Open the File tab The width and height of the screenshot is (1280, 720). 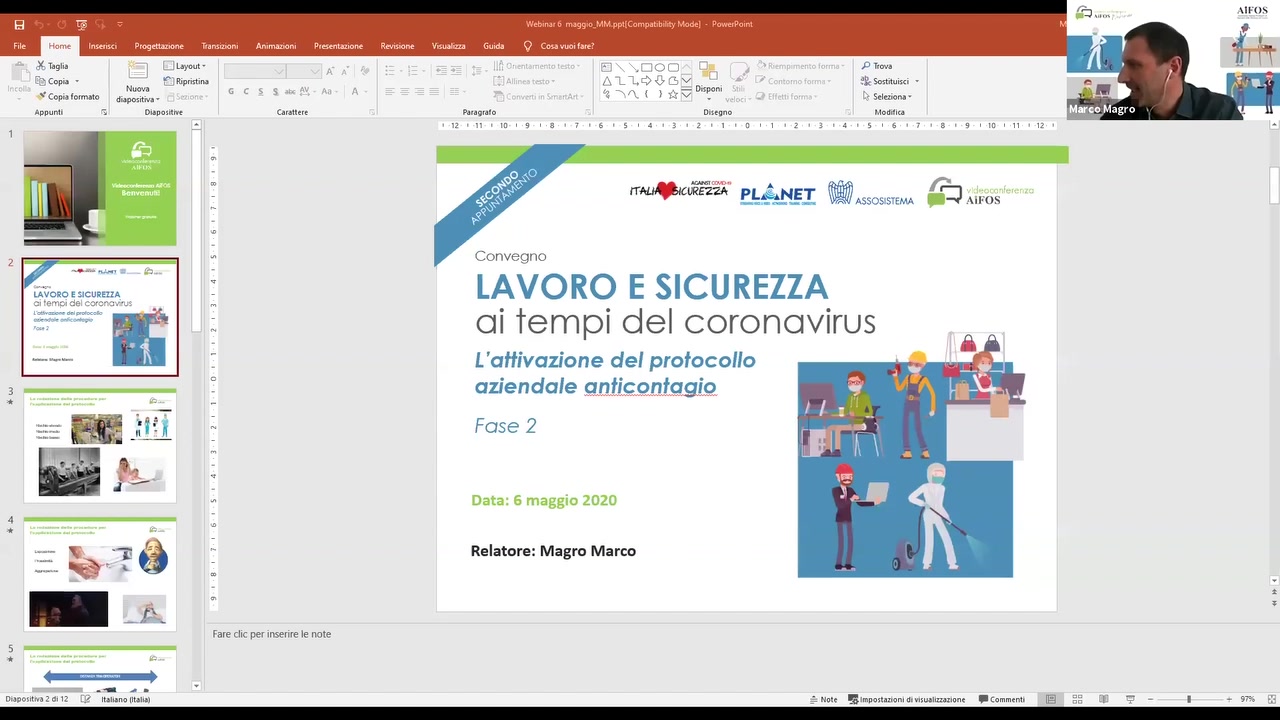tap(19, 46)
